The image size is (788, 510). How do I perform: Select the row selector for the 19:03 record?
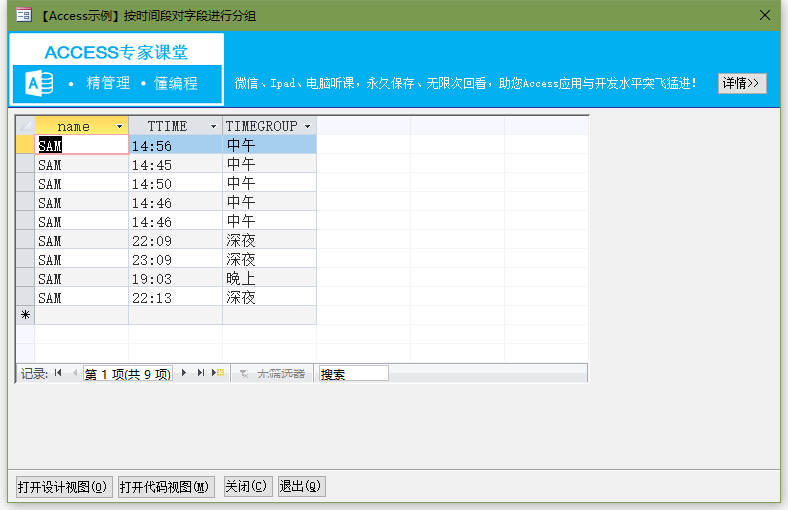point(25,278)
